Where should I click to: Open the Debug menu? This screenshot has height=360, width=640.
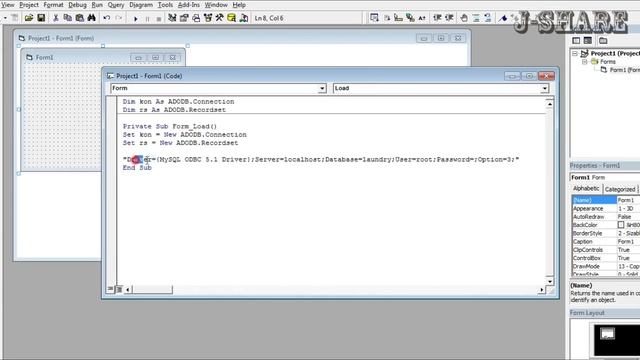click(x=77, y=5)
